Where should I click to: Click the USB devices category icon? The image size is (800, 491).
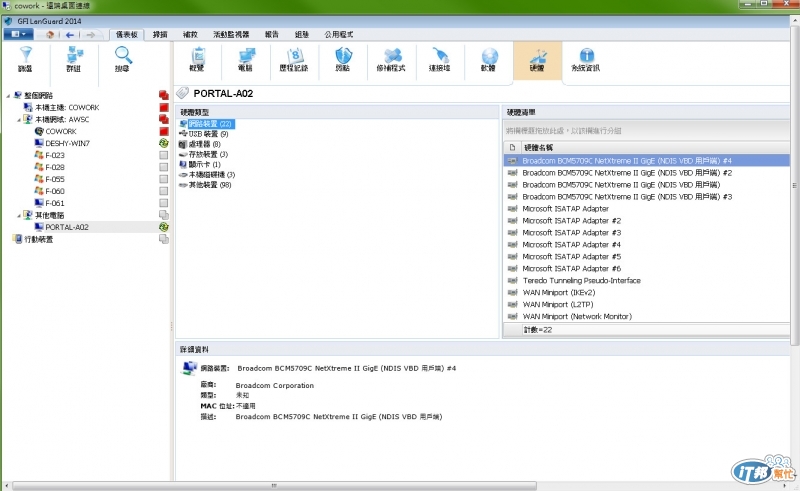point(183,134)
